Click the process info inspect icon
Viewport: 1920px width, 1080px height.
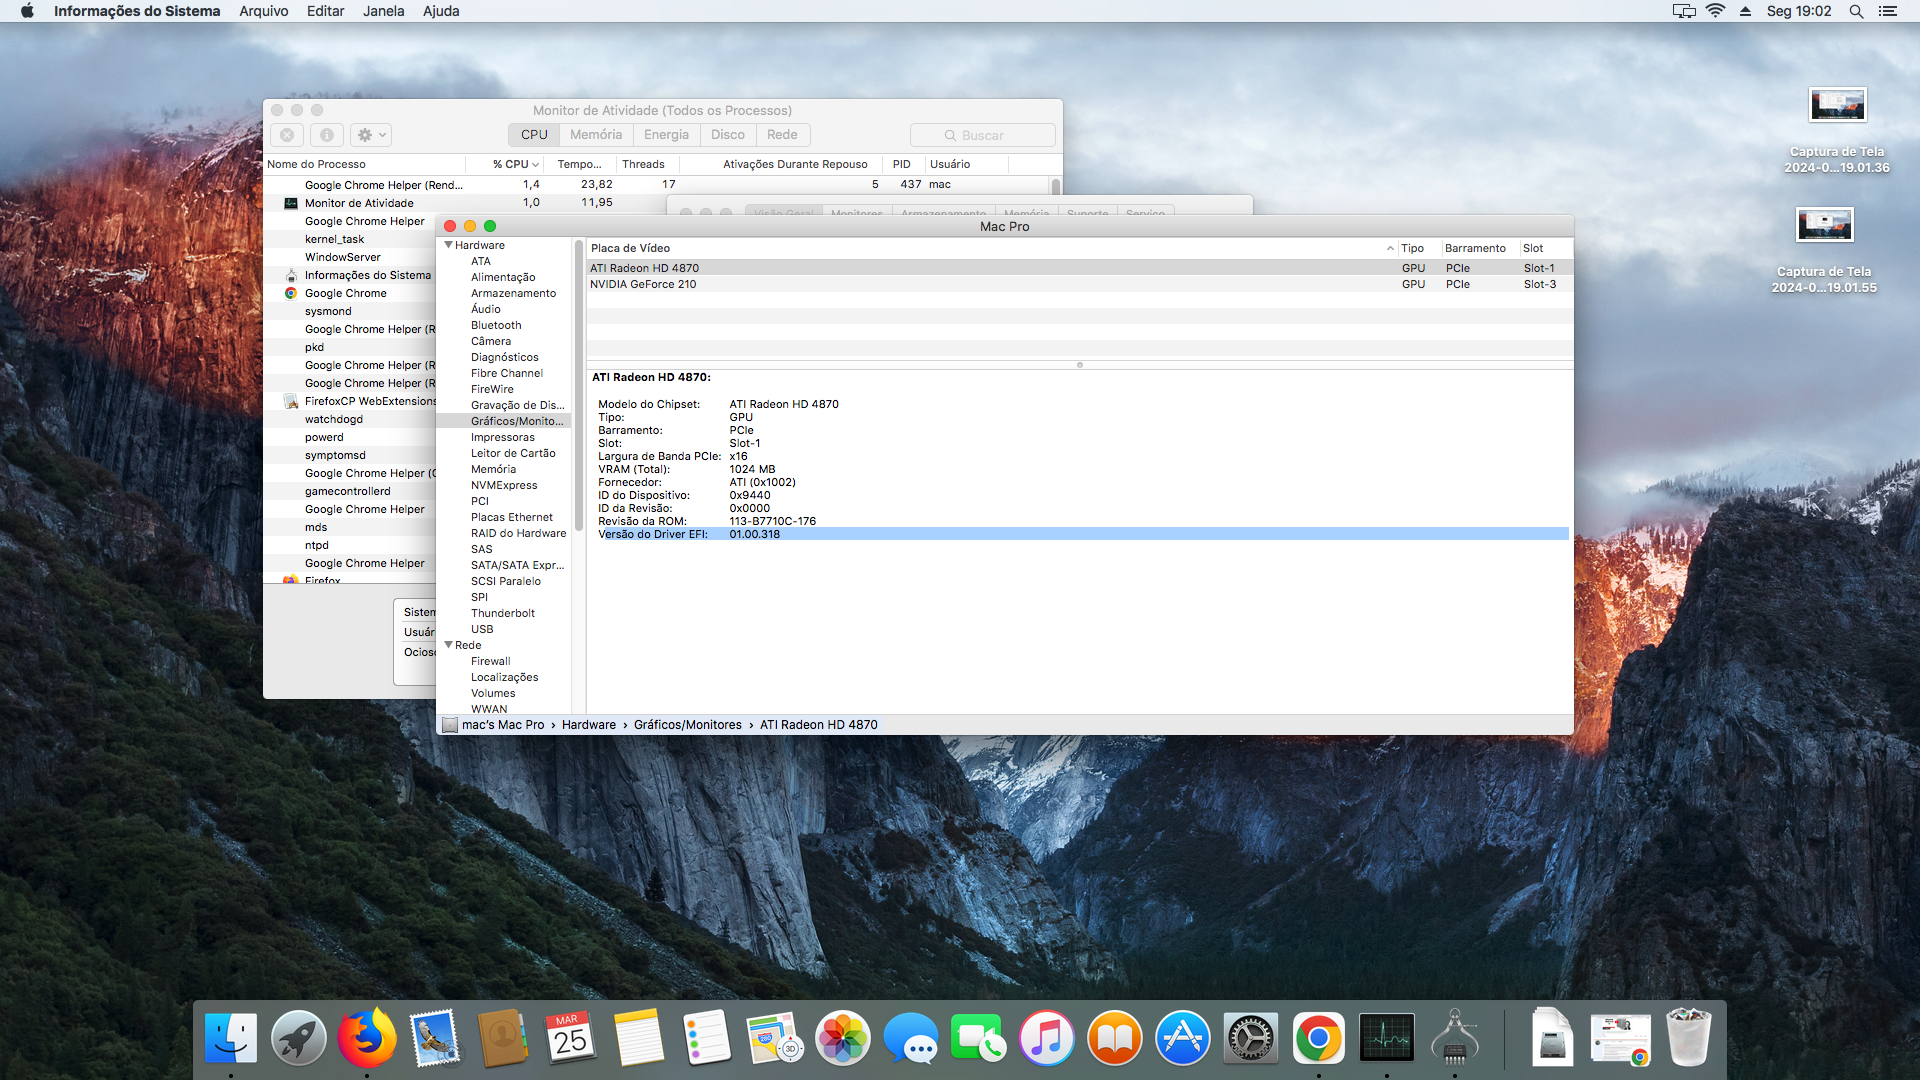click(327, 135)
